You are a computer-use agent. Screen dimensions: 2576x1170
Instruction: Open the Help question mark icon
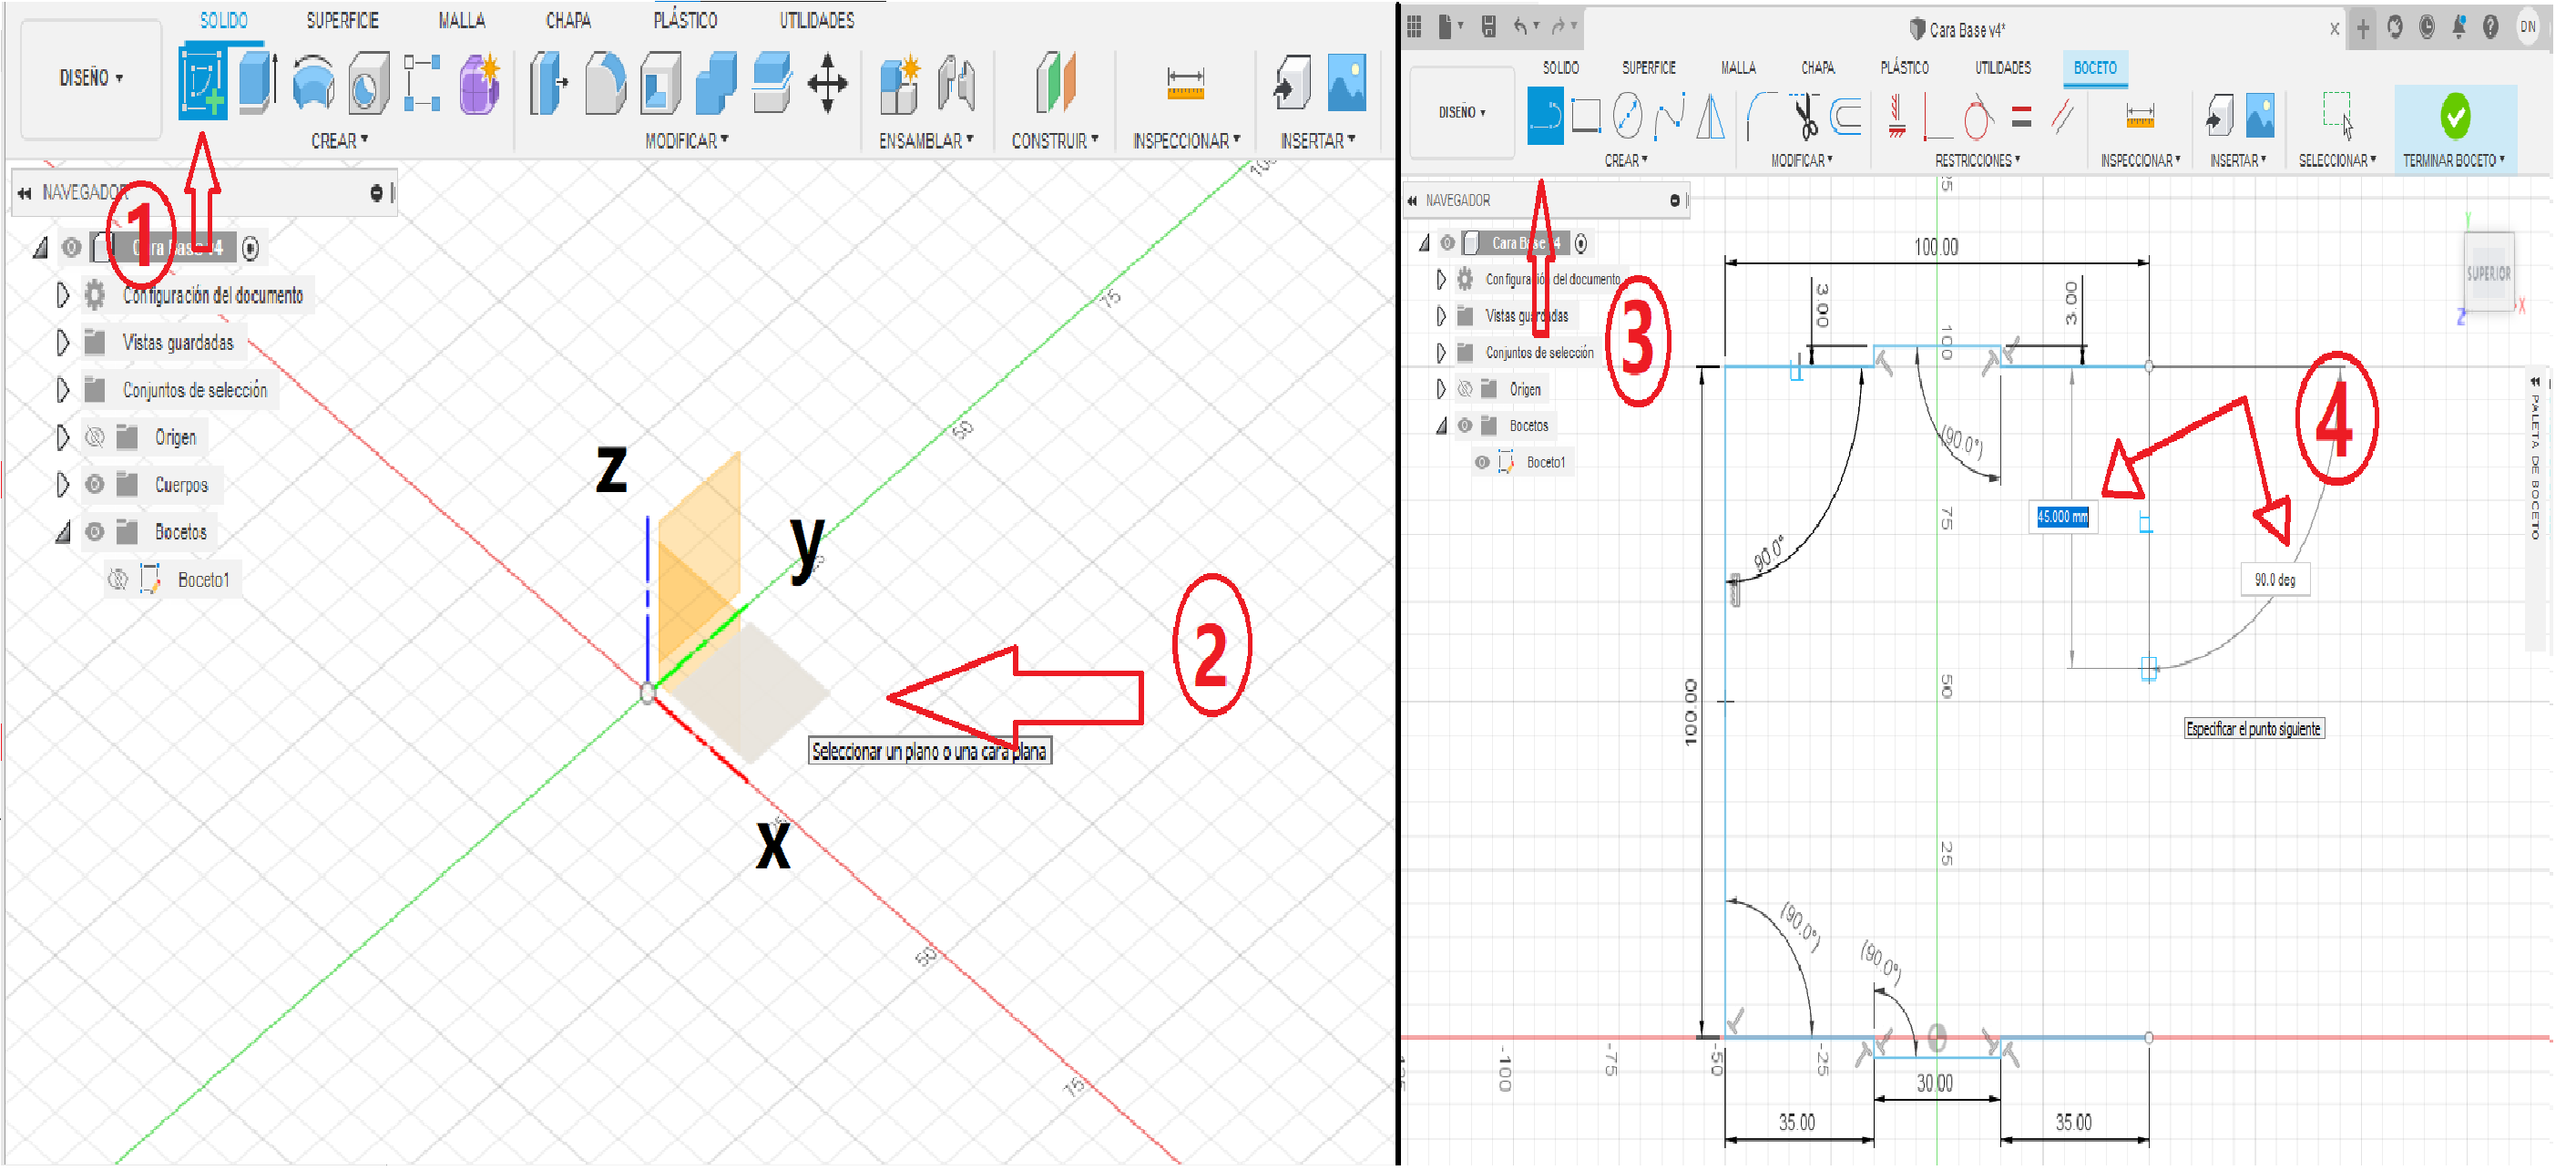pyautogui.click(x=2493, y=27)
